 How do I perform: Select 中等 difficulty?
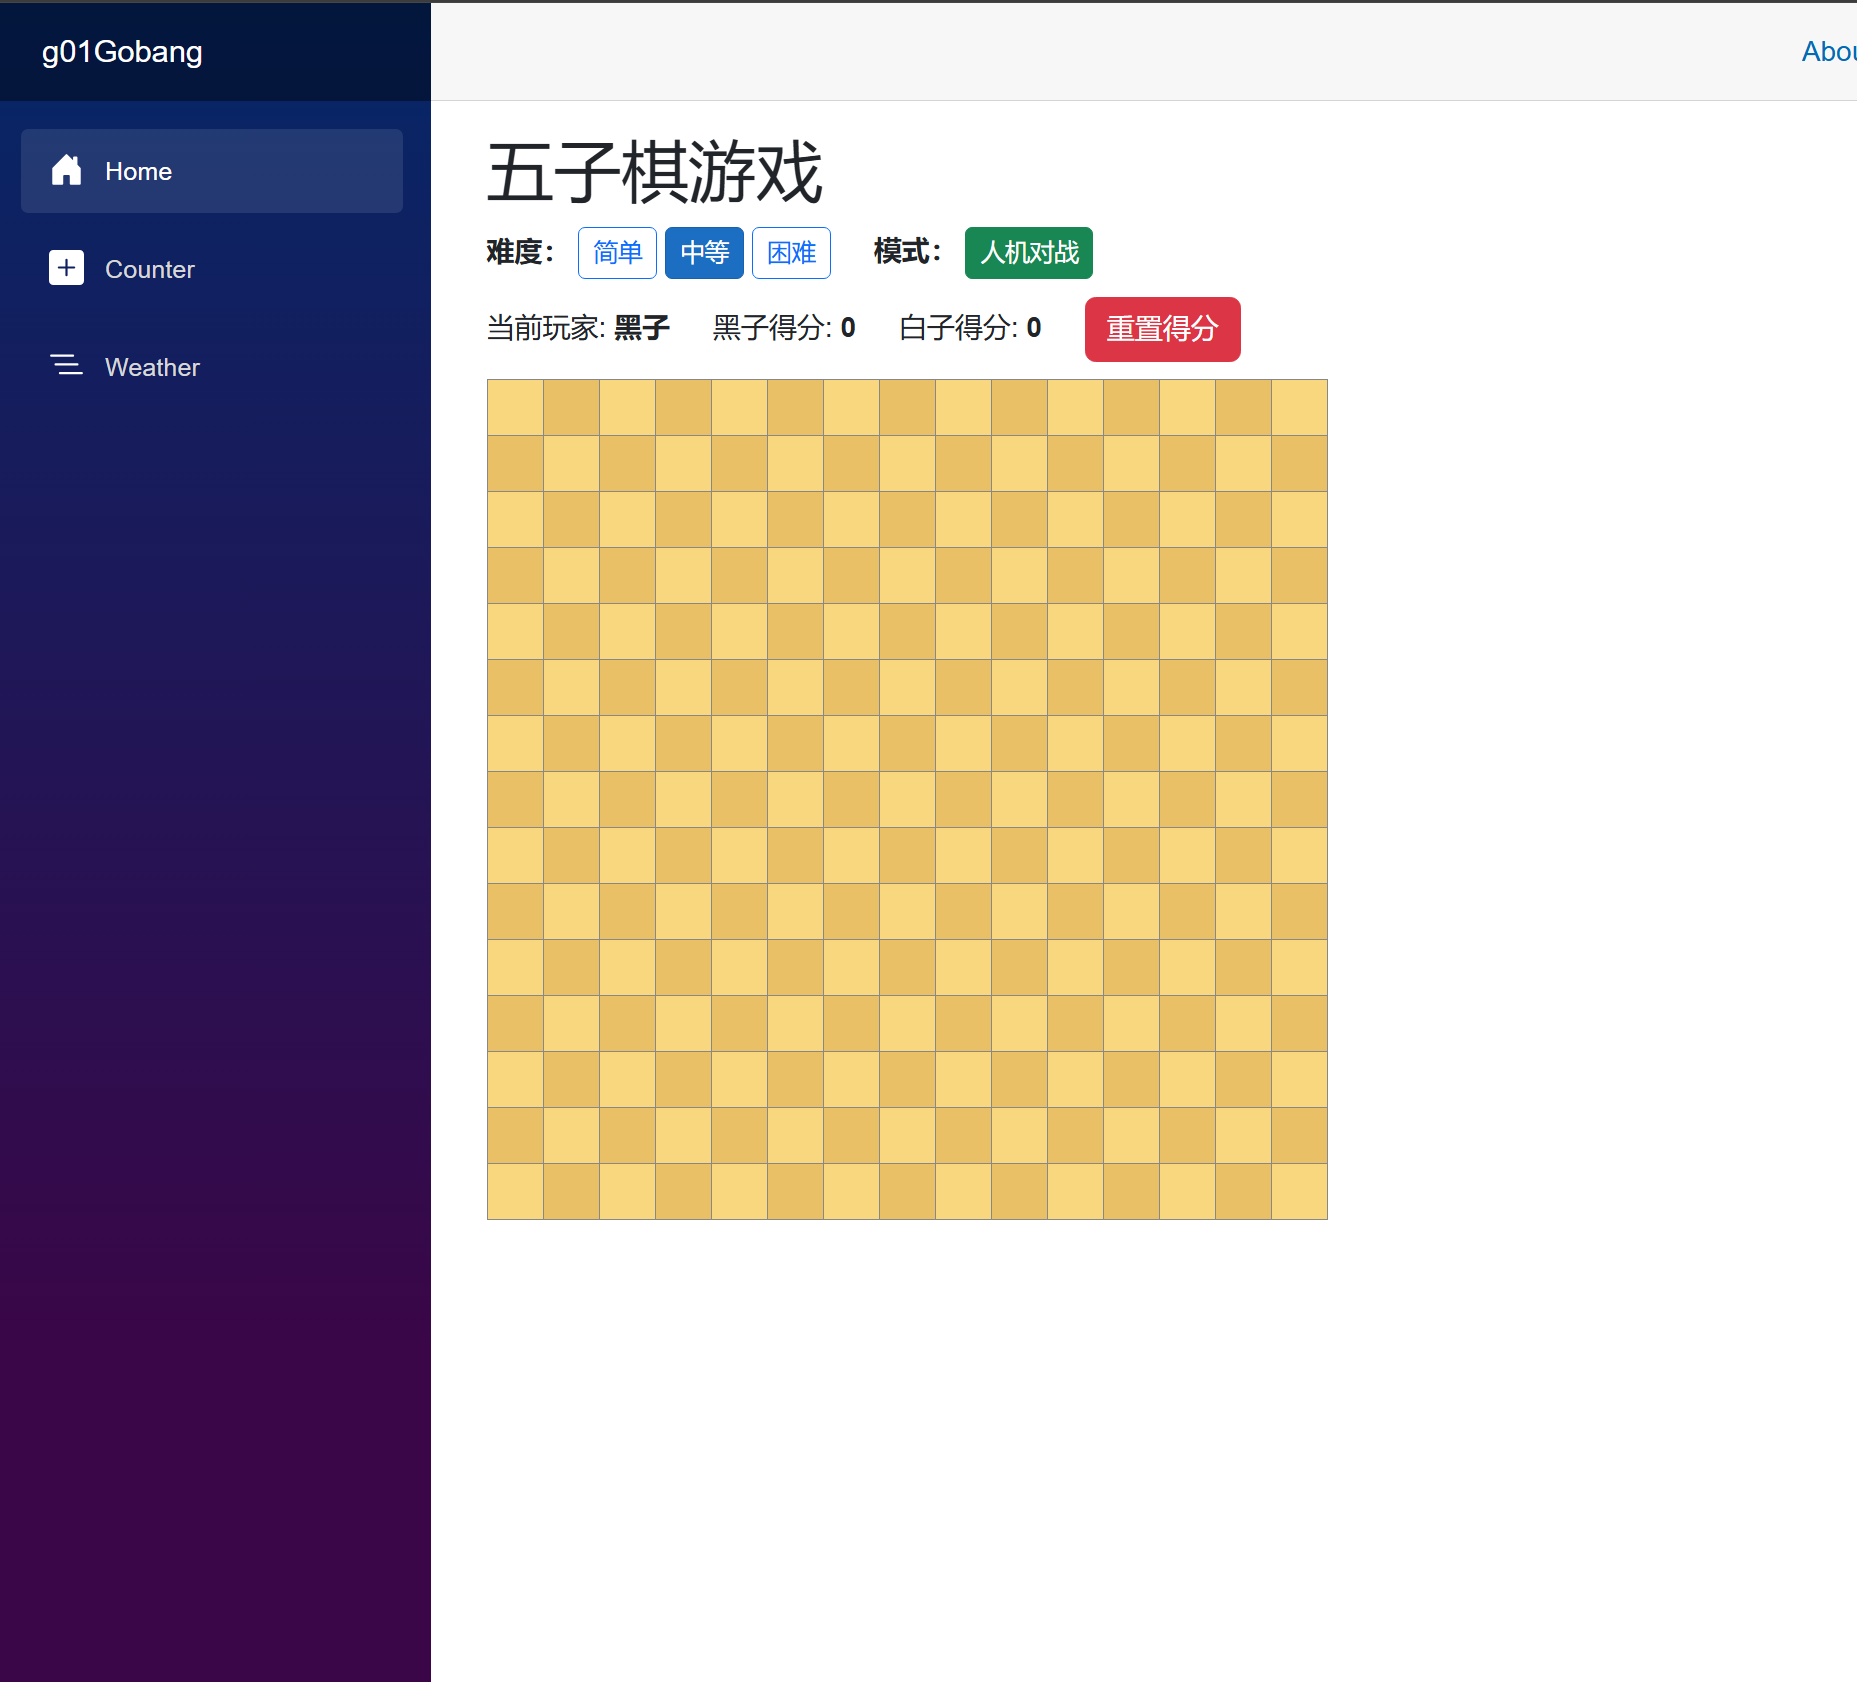704,253
